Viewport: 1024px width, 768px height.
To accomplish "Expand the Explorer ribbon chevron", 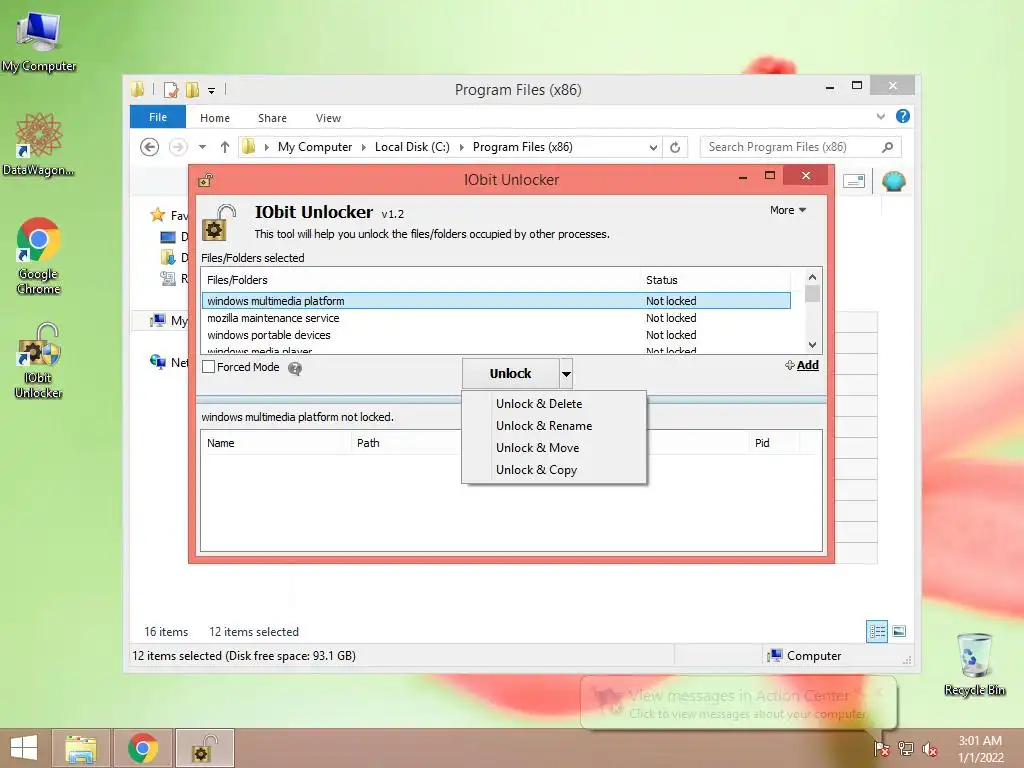I will 881,116.
